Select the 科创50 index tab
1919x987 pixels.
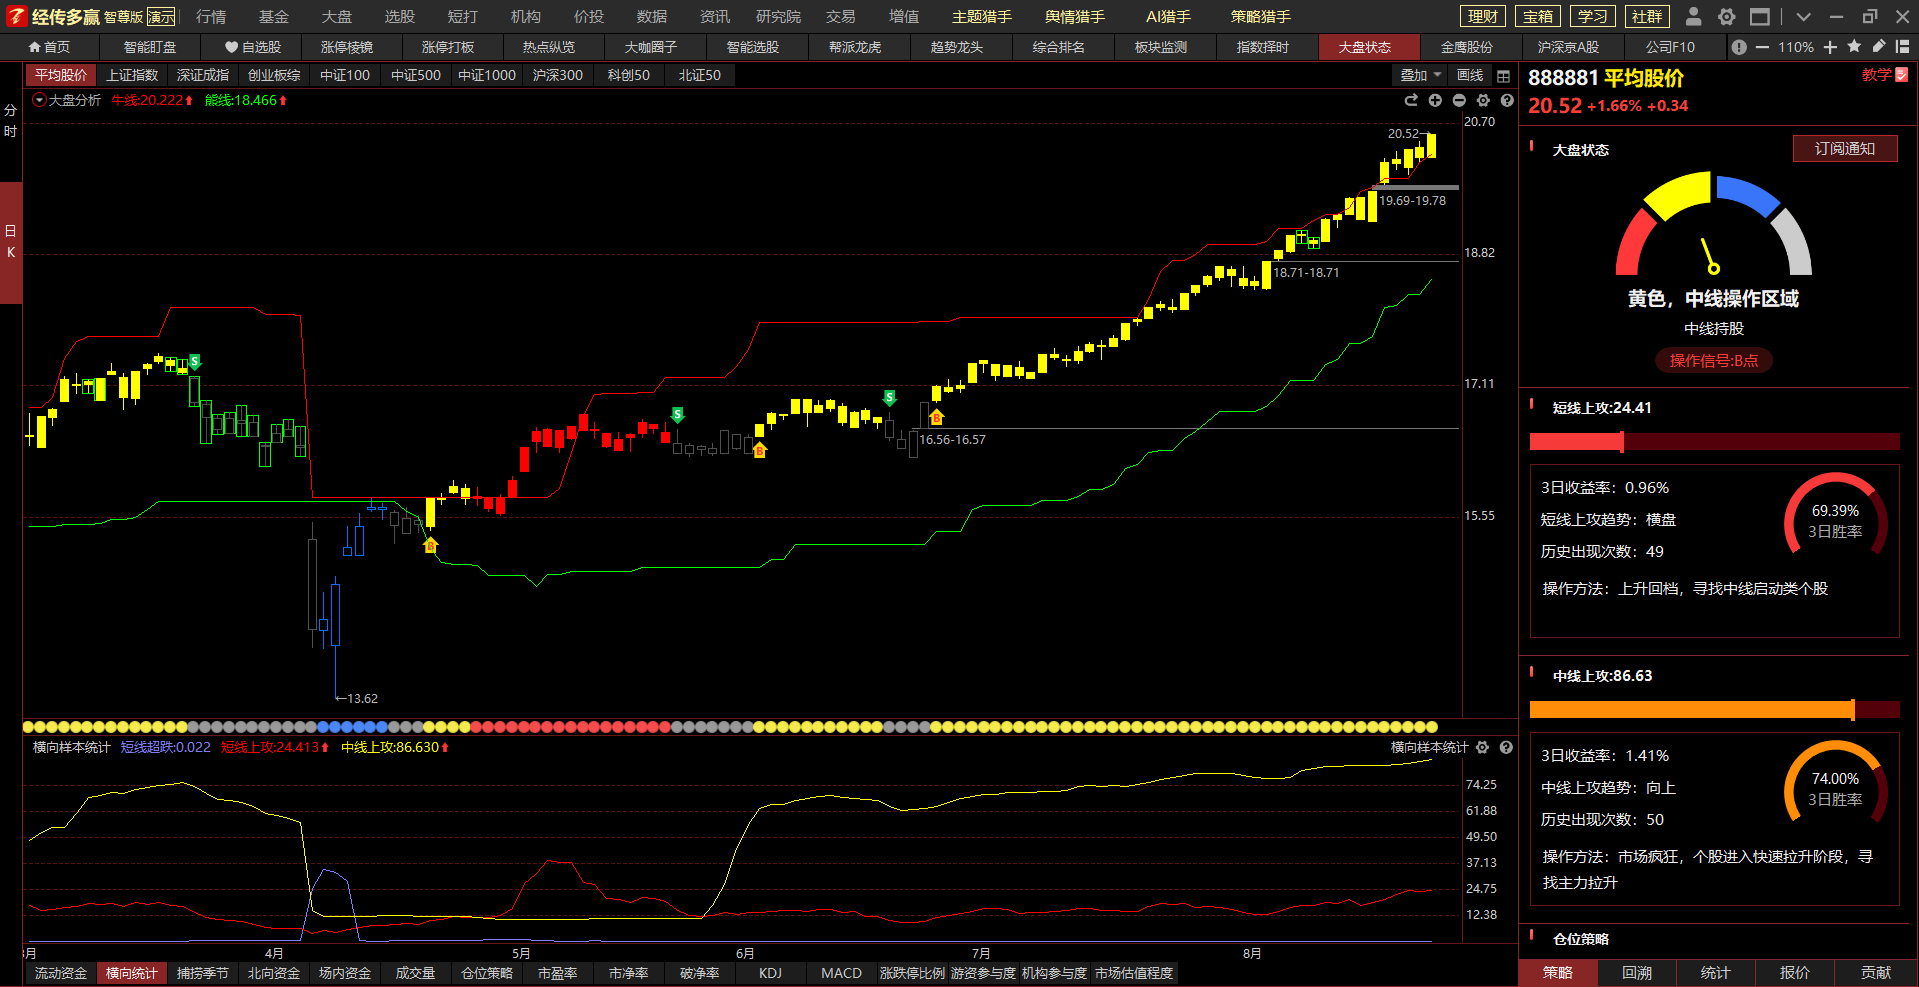click(628, 75)
